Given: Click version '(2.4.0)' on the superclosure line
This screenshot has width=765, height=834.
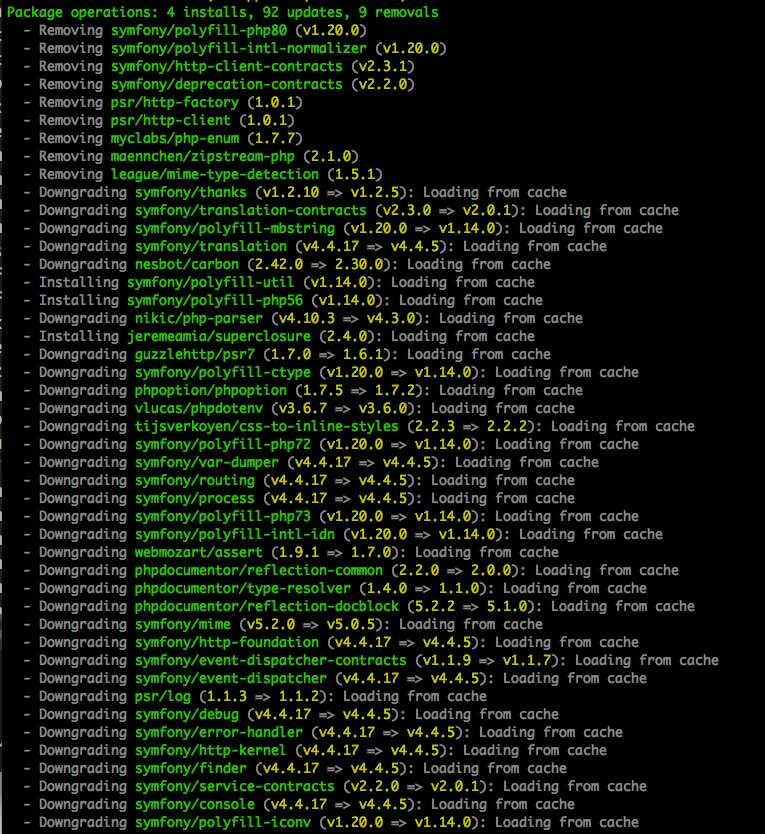Looking at the screenshot, I should click(346, 336).
